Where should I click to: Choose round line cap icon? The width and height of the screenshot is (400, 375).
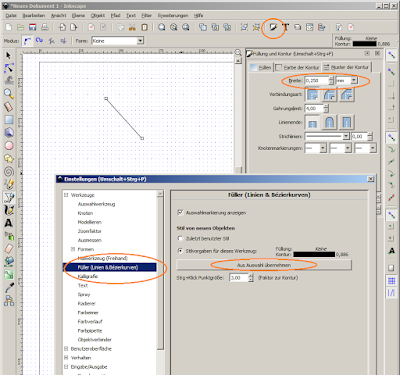[329, 122]
